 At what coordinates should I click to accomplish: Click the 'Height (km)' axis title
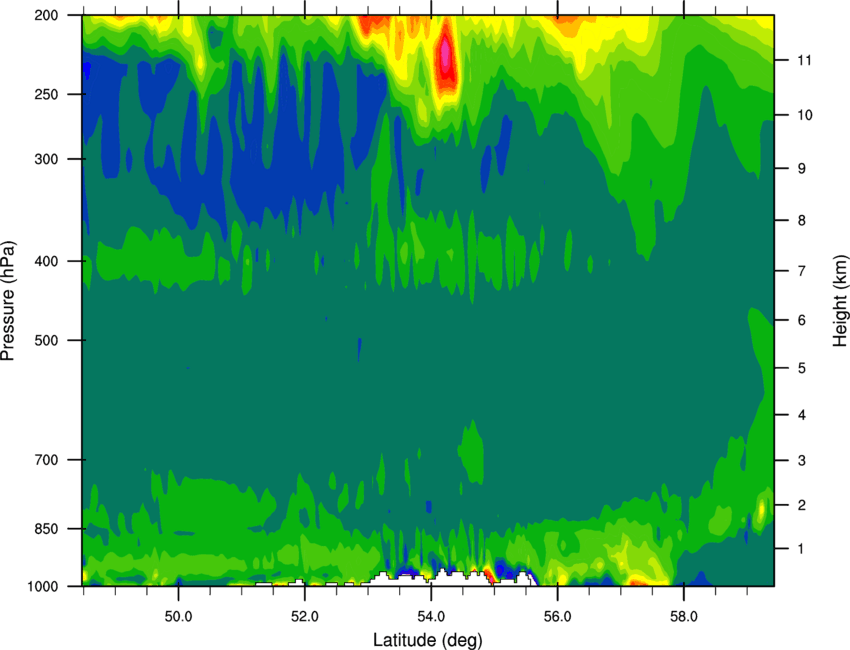point(840,300)
